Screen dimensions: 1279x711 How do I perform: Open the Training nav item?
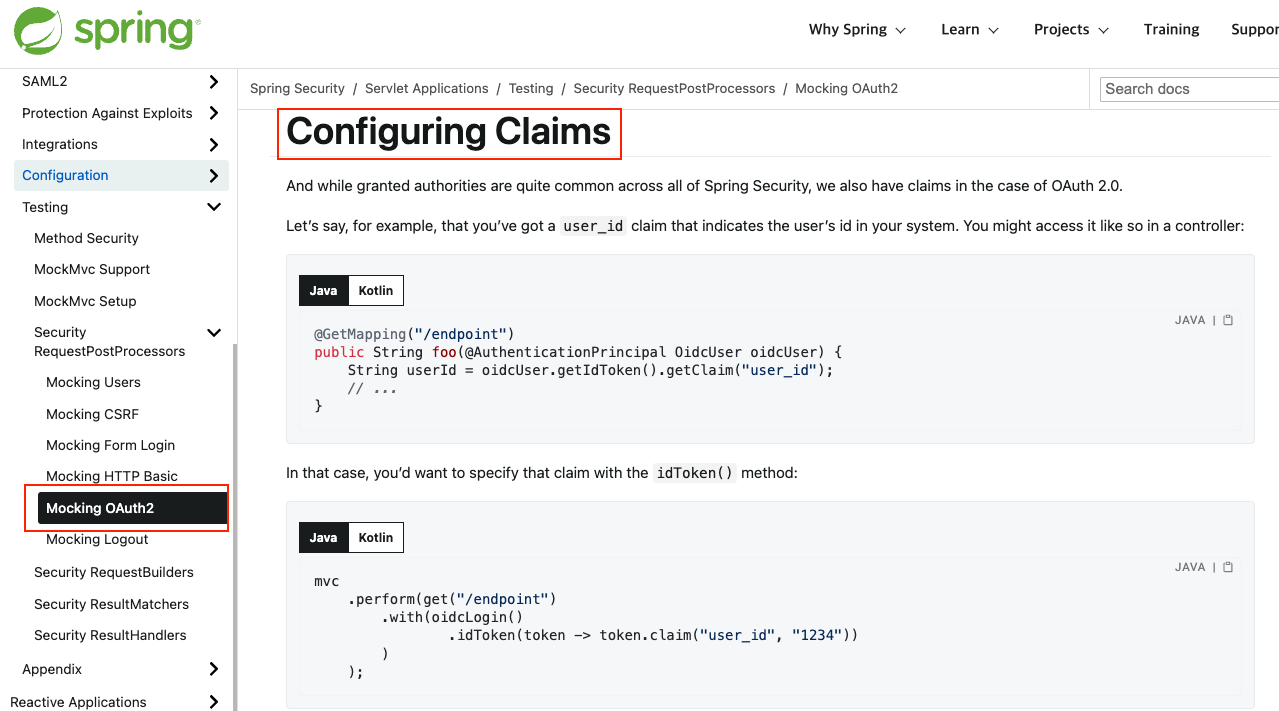(1171, 30)
